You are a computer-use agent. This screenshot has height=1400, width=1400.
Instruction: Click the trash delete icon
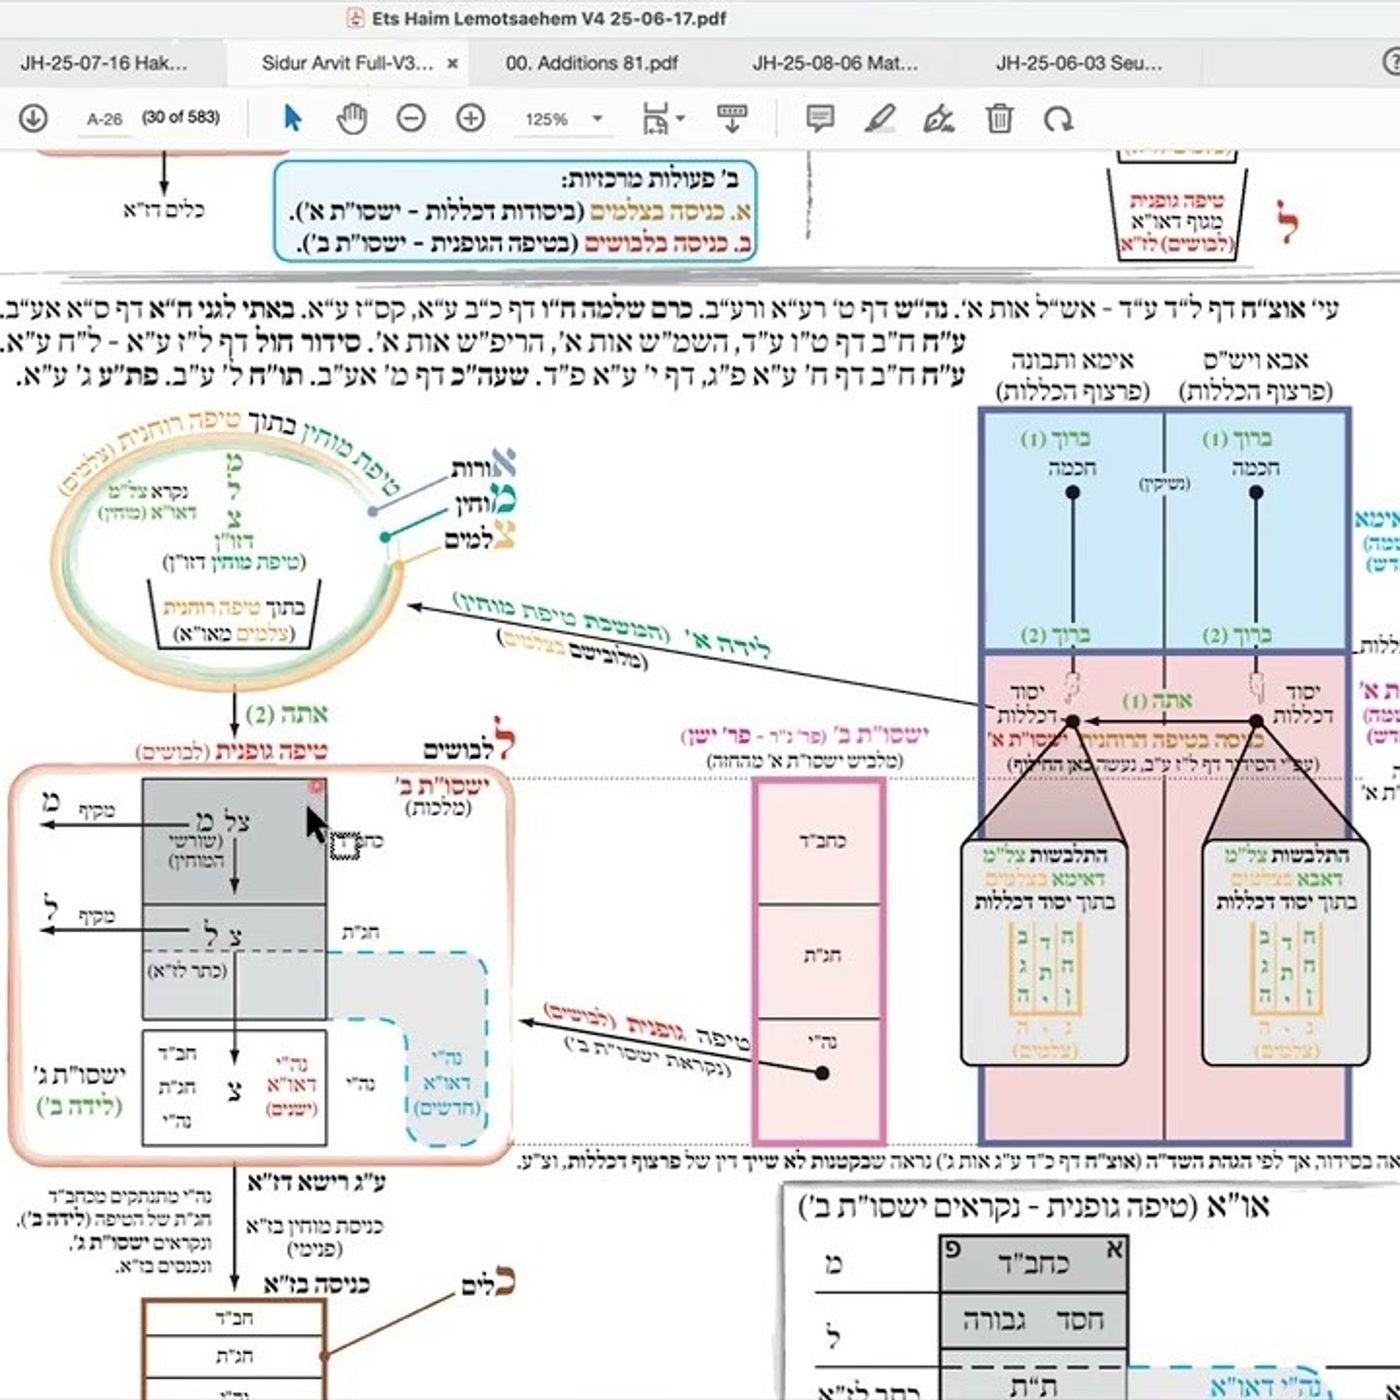point(999,118)
